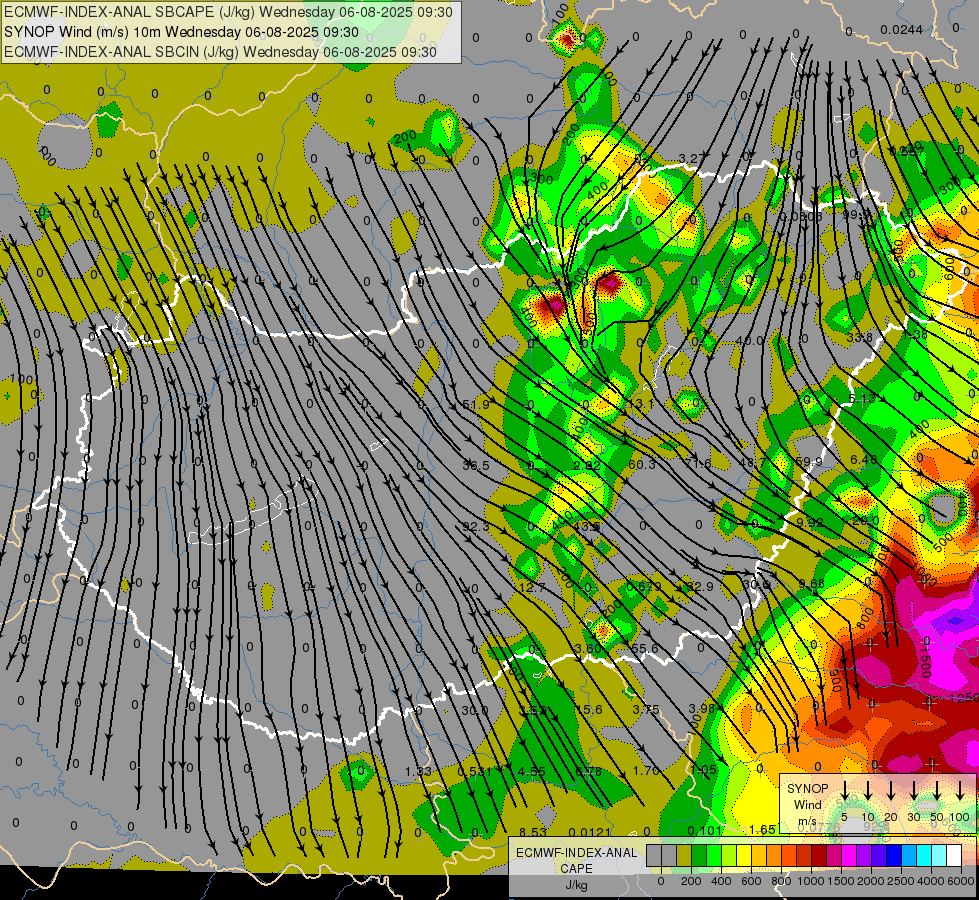Click the 92.3 value on the map
Screen dimensions: 979x900
click(x=476, y=527)
